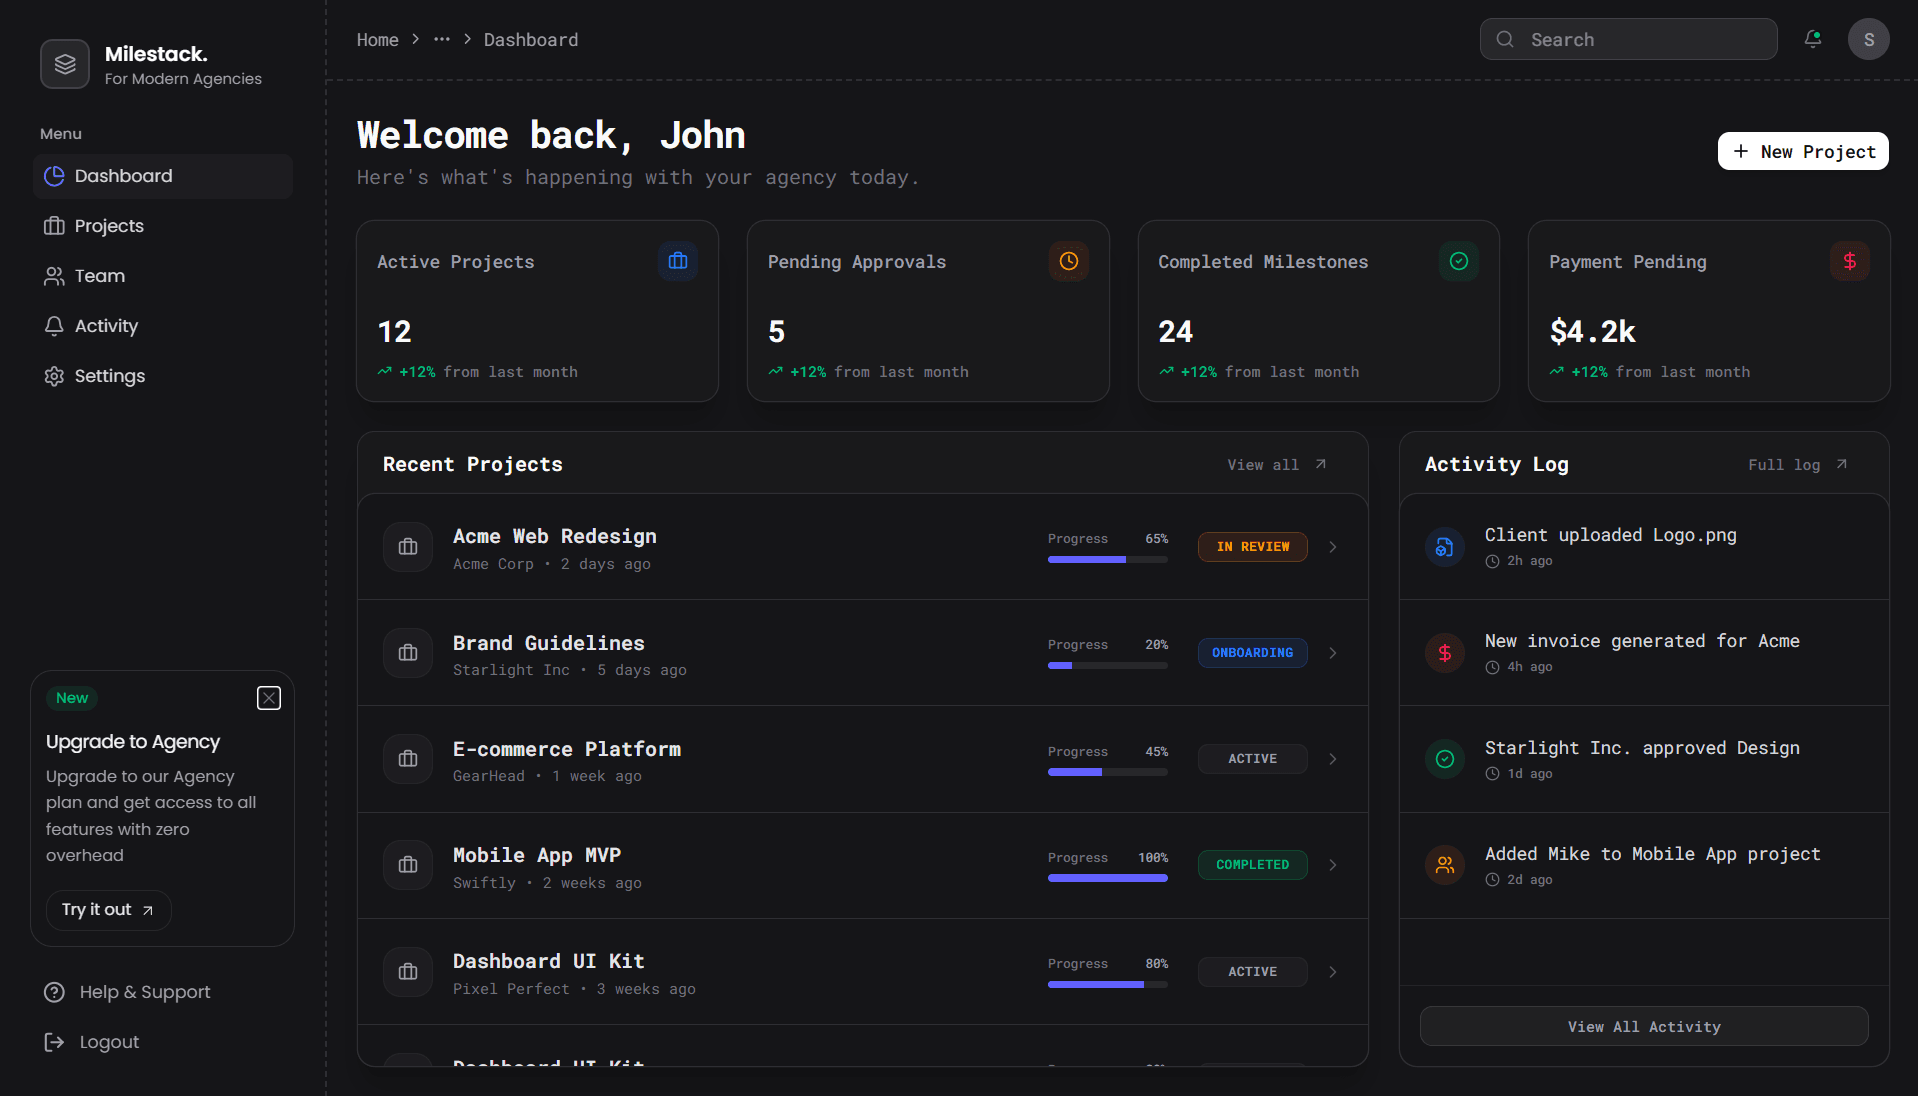Select Dashboard in the sidebar menu
Image resolution: width=1918 pixels, height=1096 pixels.
[163, 176]
